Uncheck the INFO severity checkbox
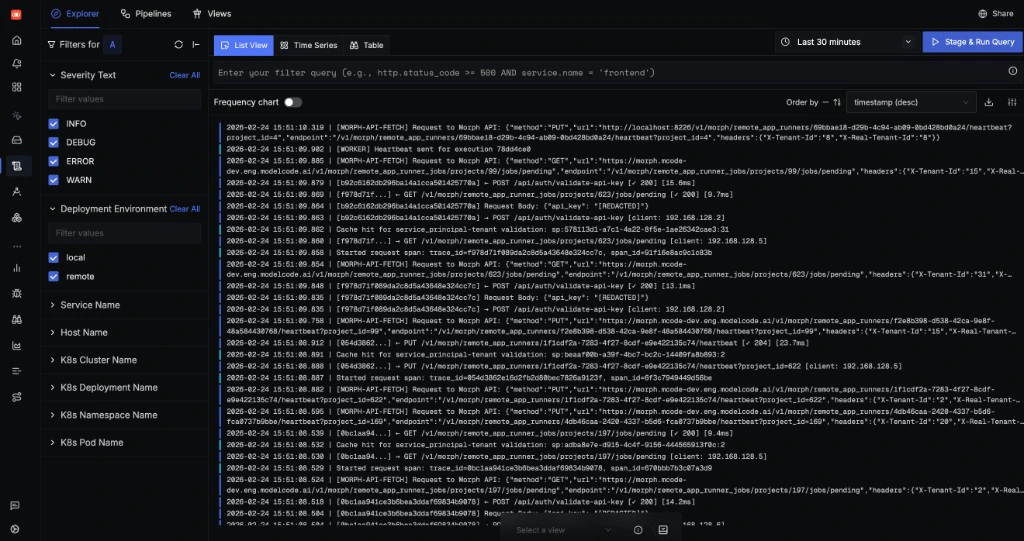Viewport: 1024px width, 541px height. (x=54, y=123)
